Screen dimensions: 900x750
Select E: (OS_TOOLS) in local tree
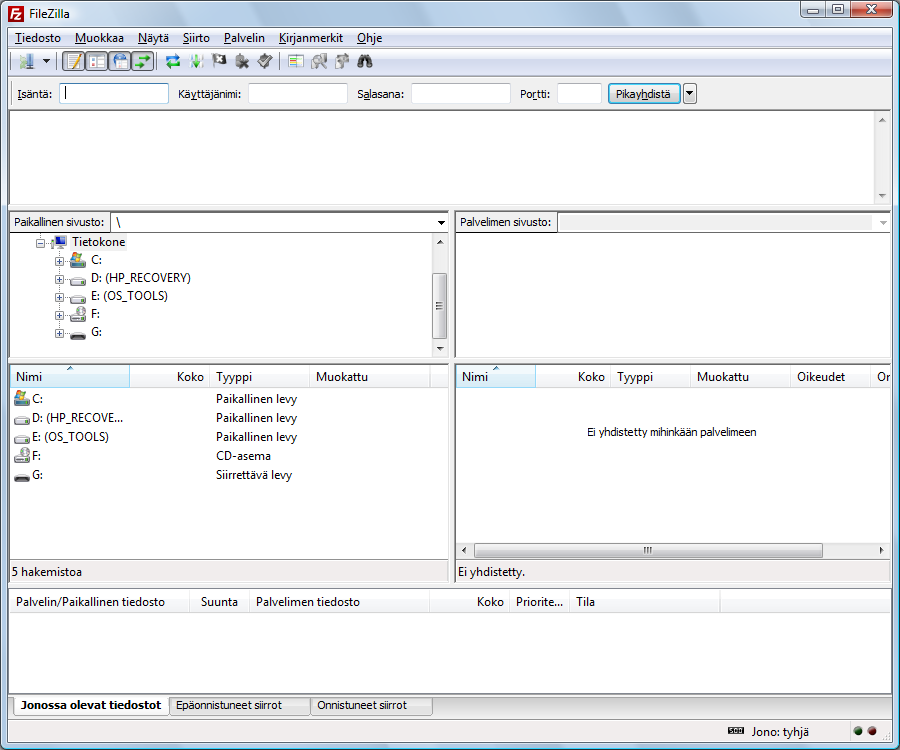pos(129,296)
